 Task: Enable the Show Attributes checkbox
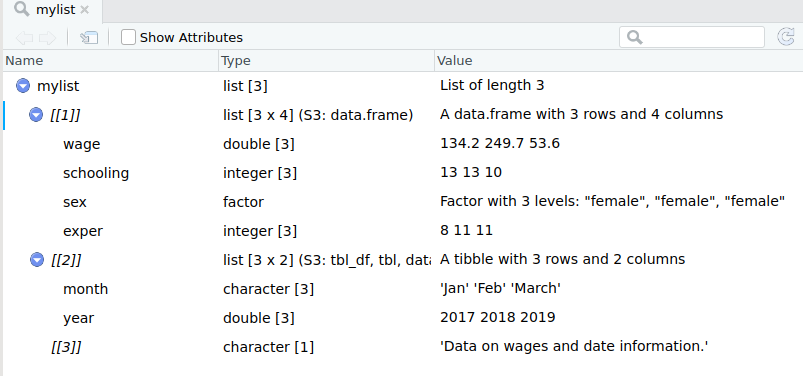128,37
